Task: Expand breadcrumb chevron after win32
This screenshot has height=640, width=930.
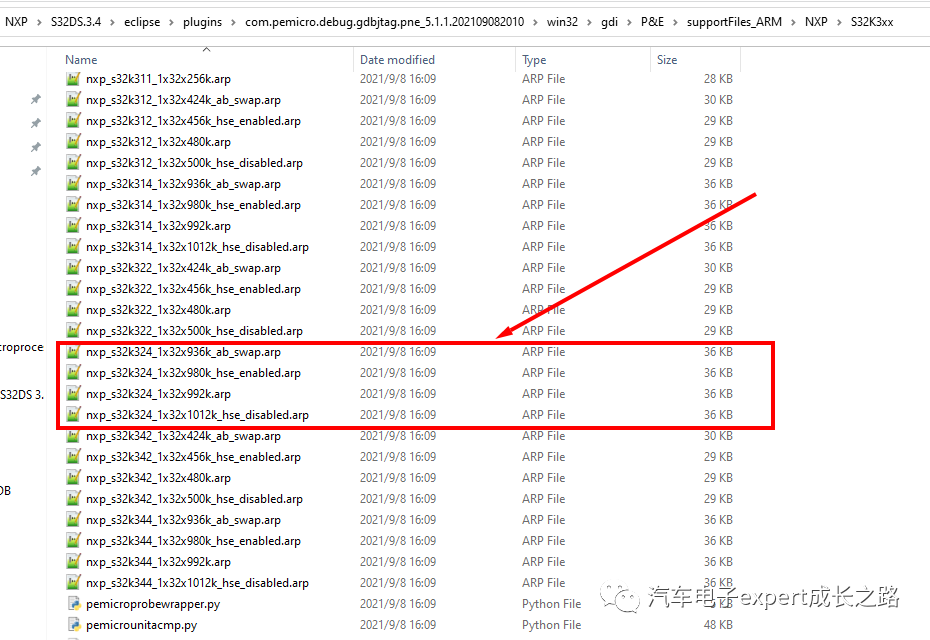Action: 590,23
